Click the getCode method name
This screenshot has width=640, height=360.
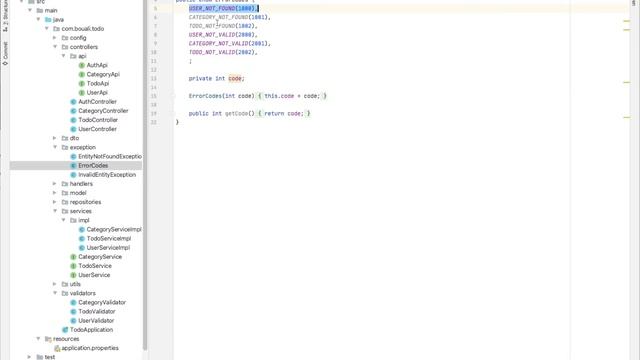pyautogui.click(x=236, y=113)
